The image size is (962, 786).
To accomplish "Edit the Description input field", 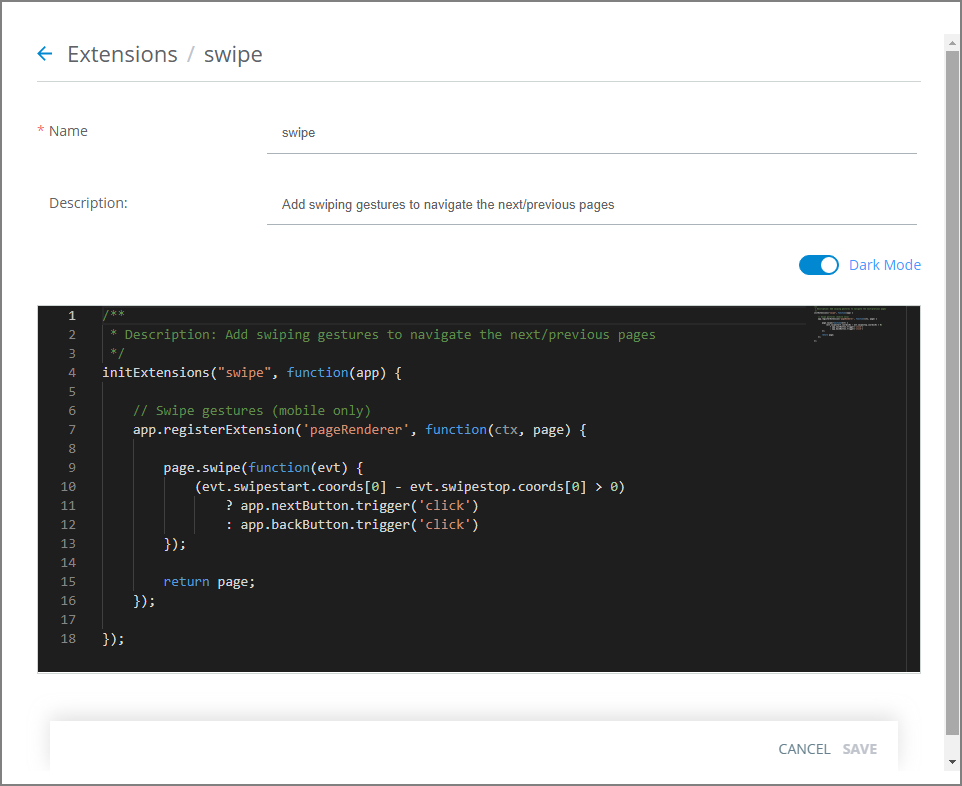I will tap(591, 204).
